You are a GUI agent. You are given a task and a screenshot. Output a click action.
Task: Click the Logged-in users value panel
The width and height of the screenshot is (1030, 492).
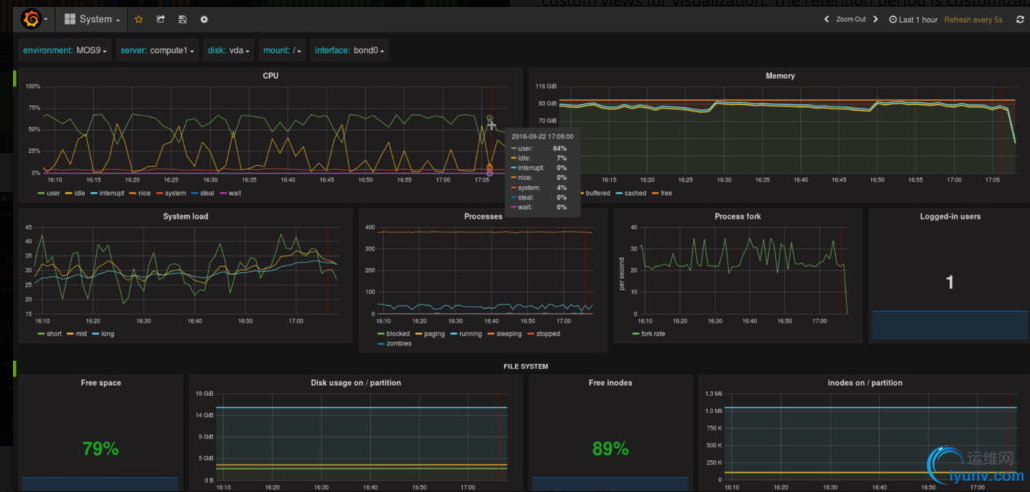949,283
